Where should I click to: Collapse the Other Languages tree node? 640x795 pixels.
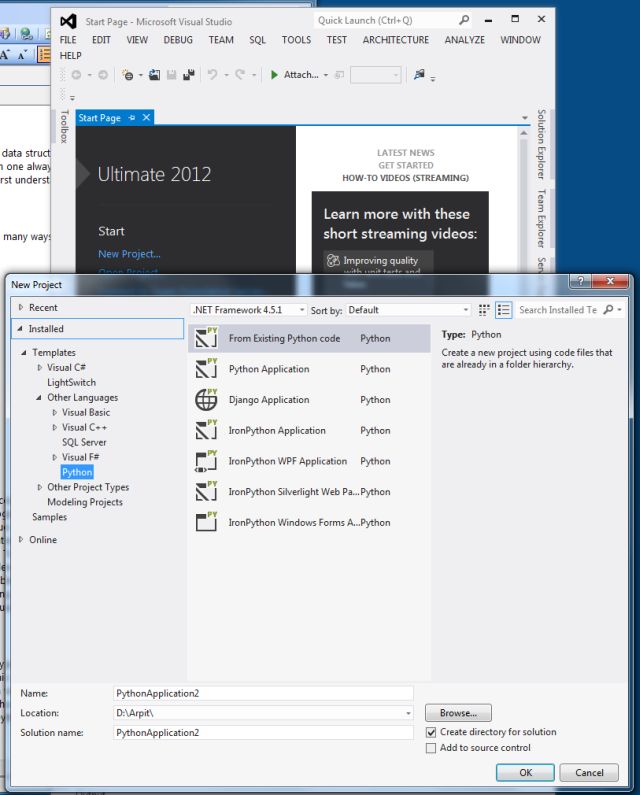(x=39, y=398)
